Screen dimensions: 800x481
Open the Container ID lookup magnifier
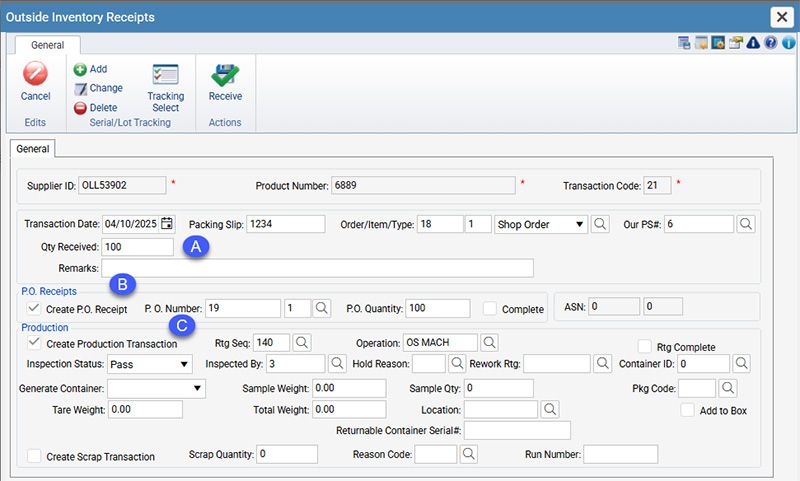(x=741, y=364)
